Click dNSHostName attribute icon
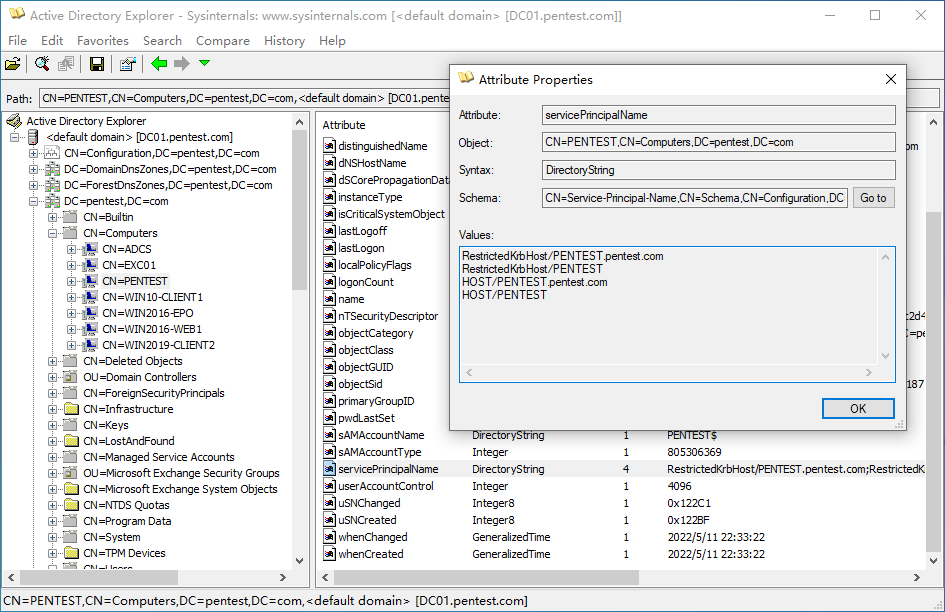 click(329, 162)
